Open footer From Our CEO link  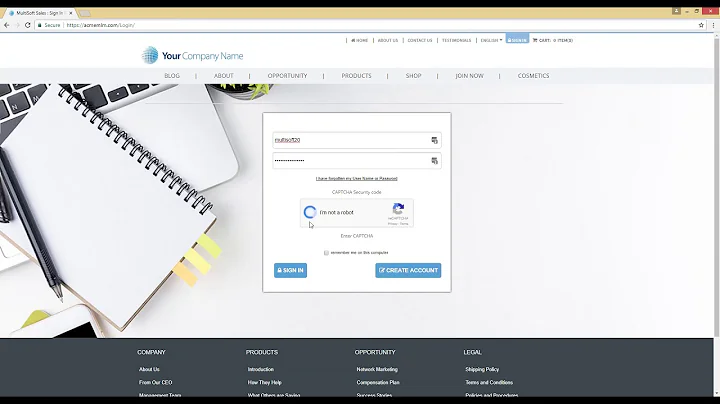[156, 382]
